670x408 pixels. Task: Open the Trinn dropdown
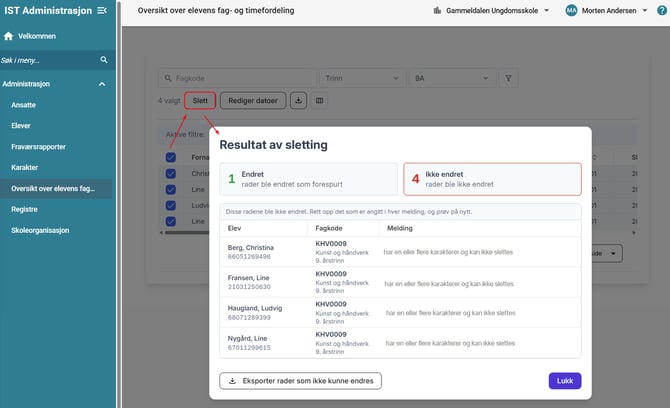coord(361,78)
